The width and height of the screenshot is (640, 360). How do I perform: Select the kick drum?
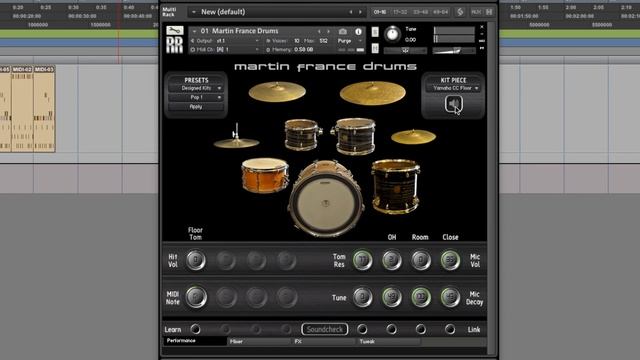click(326, 199)
